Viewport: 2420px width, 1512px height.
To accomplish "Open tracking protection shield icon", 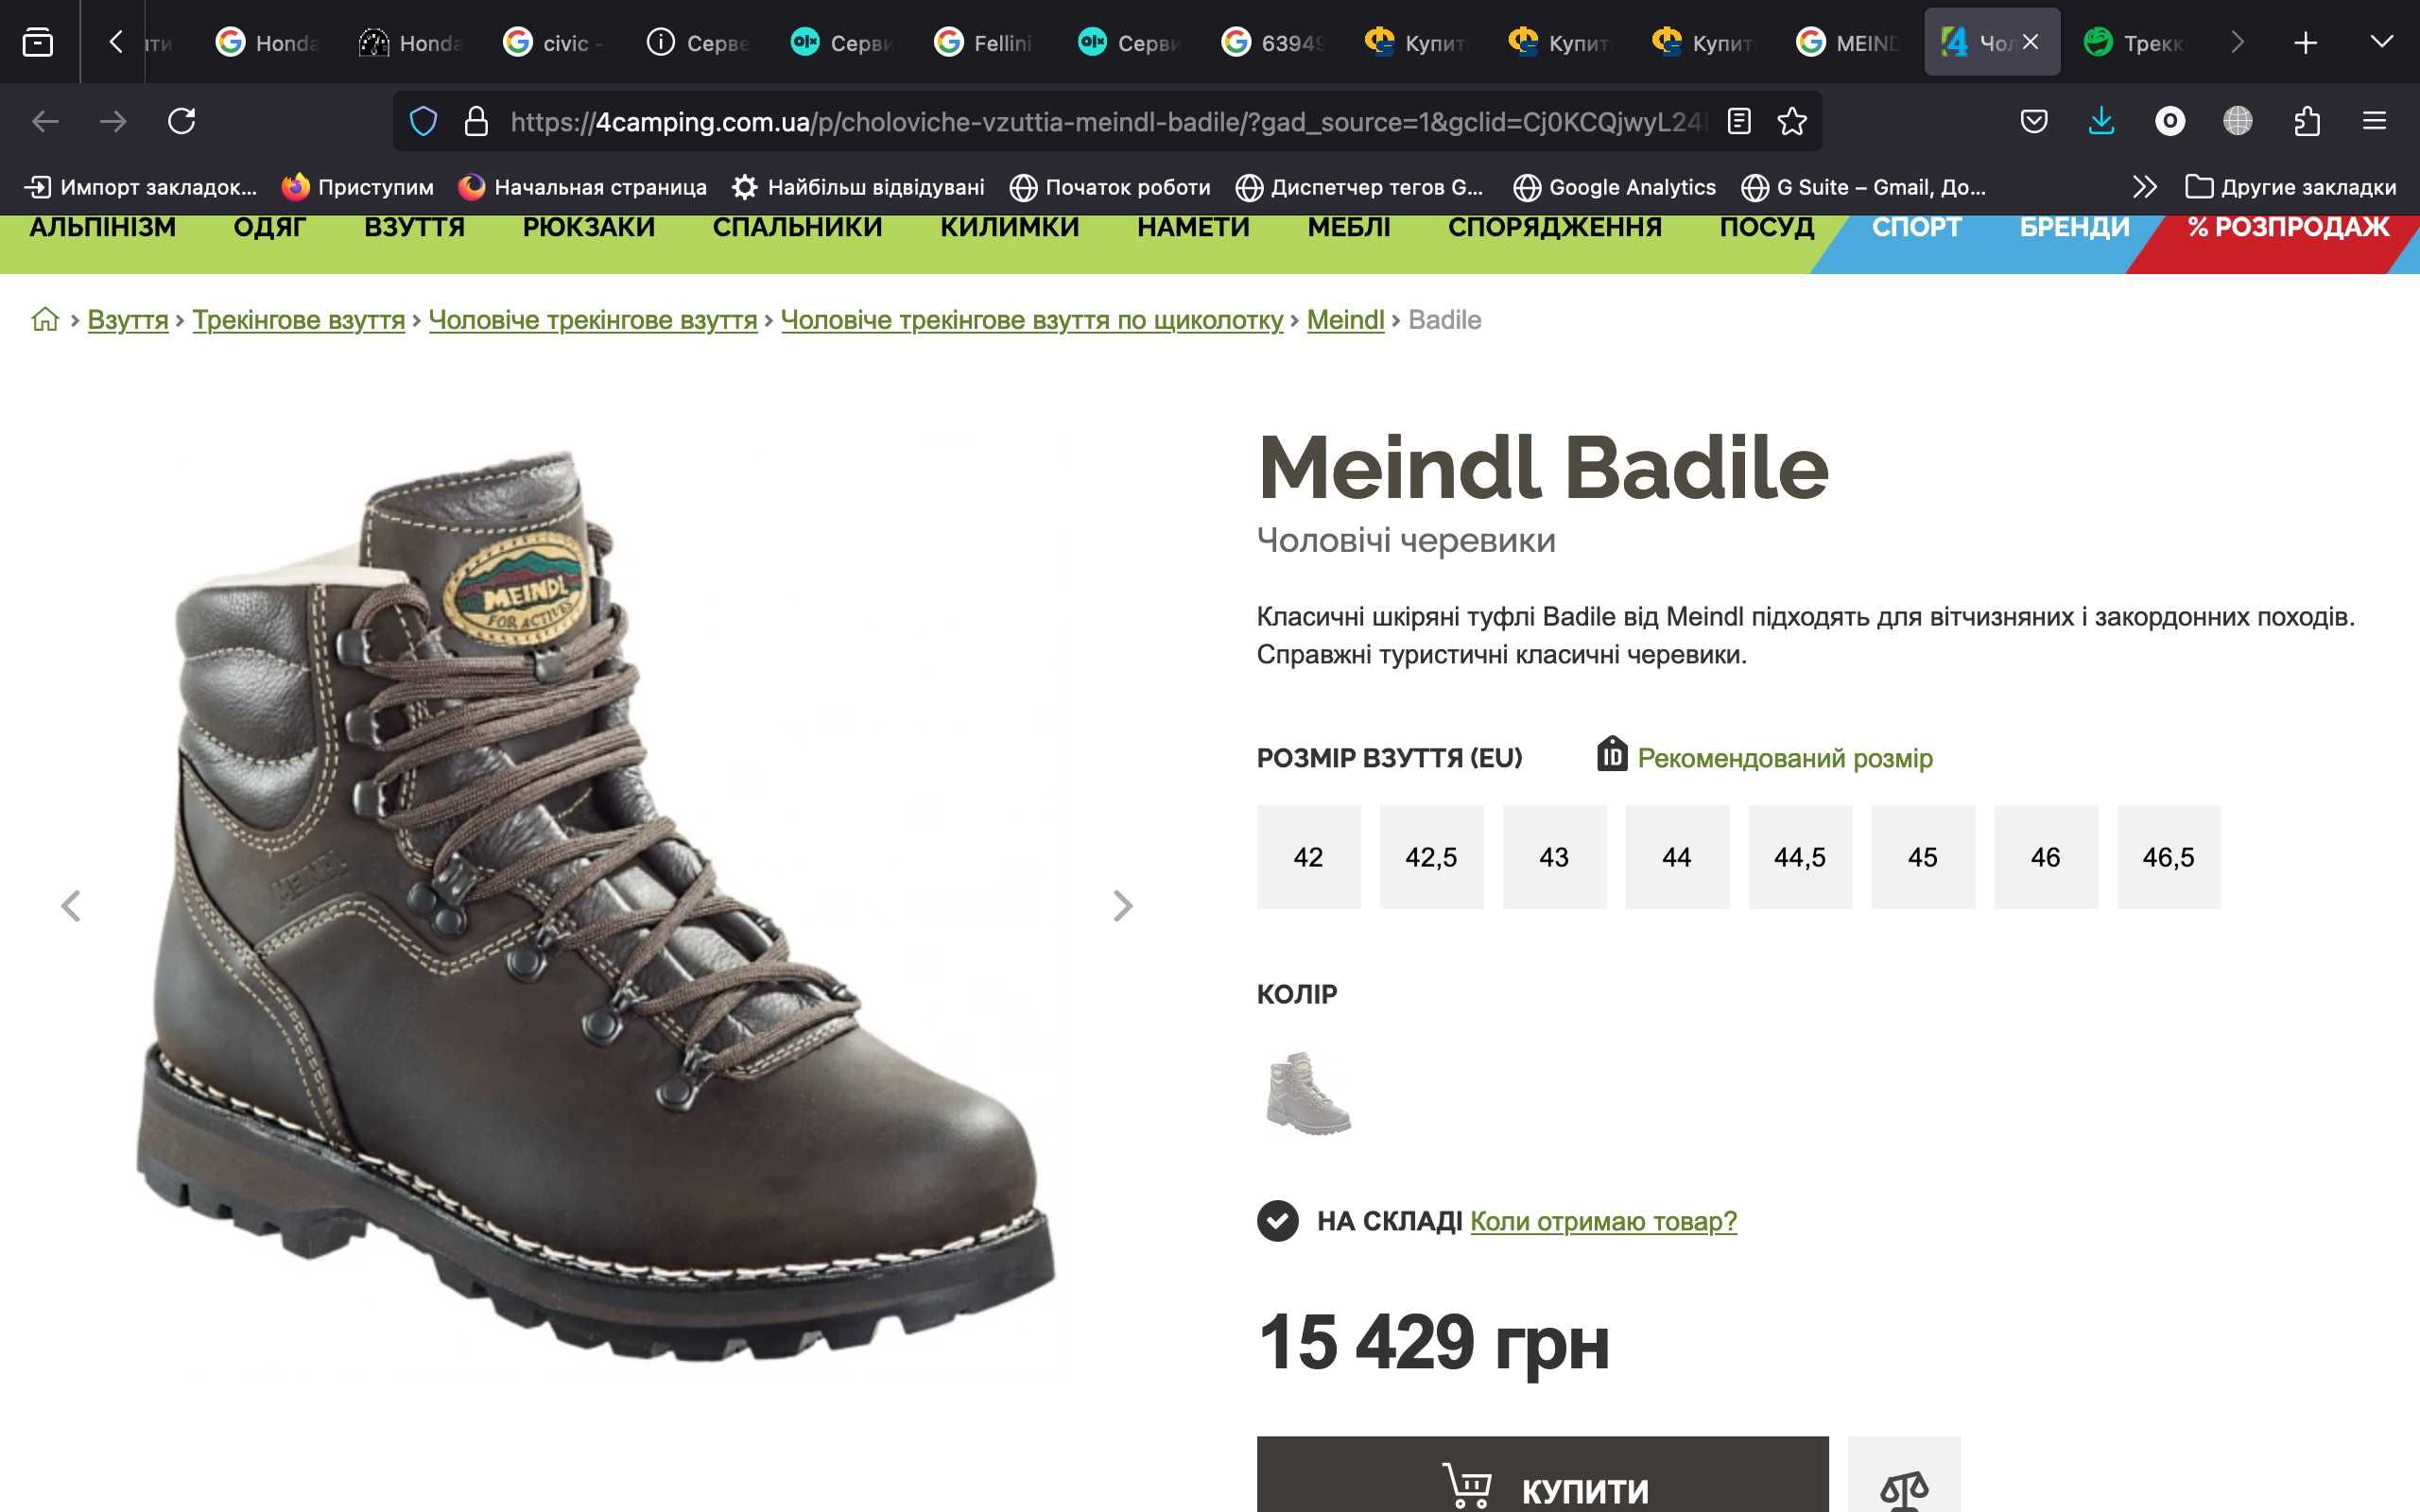I will 424,122.
